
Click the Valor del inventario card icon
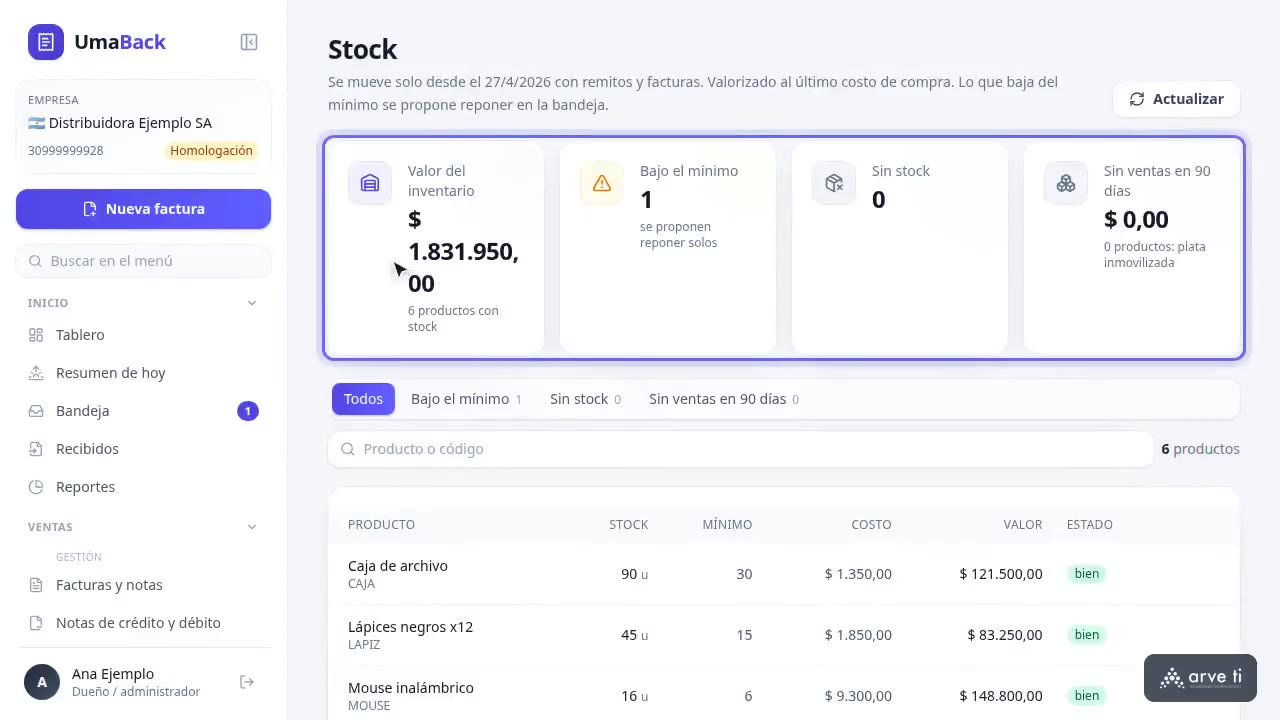370,183
